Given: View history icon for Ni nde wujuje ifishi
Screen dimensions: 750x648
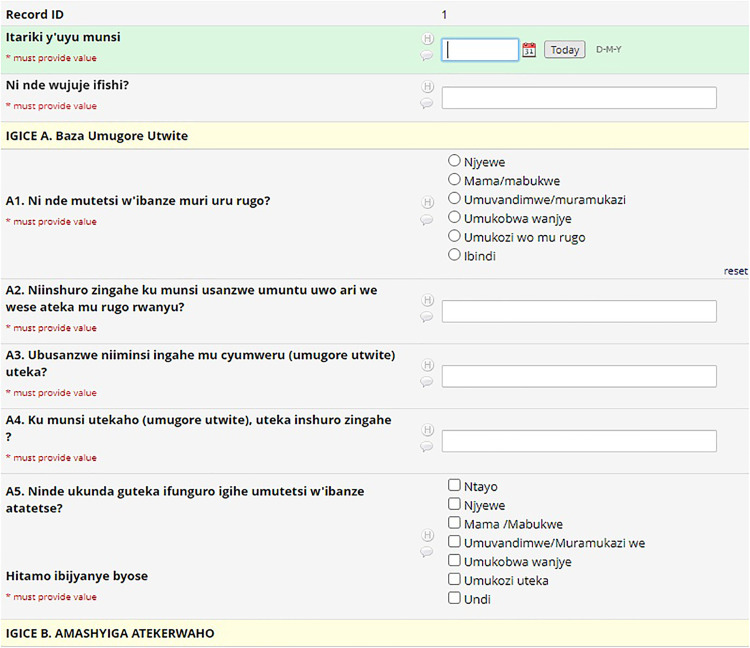Looking at the screenshot, I should [428, 87].
